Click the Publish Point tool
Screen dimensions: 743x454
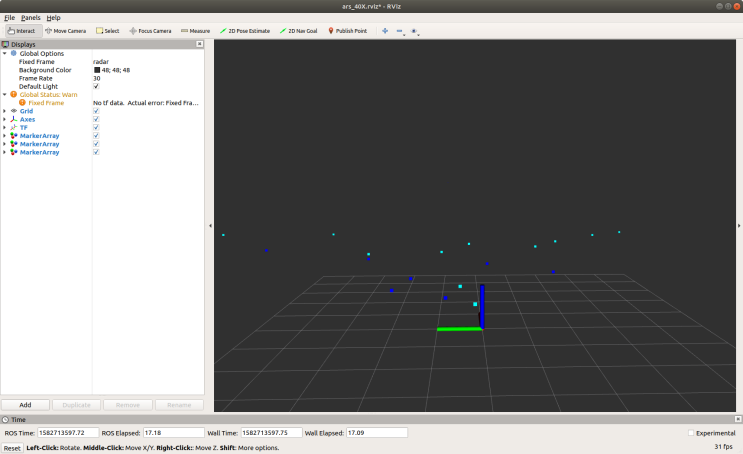[x=348, y=31]
